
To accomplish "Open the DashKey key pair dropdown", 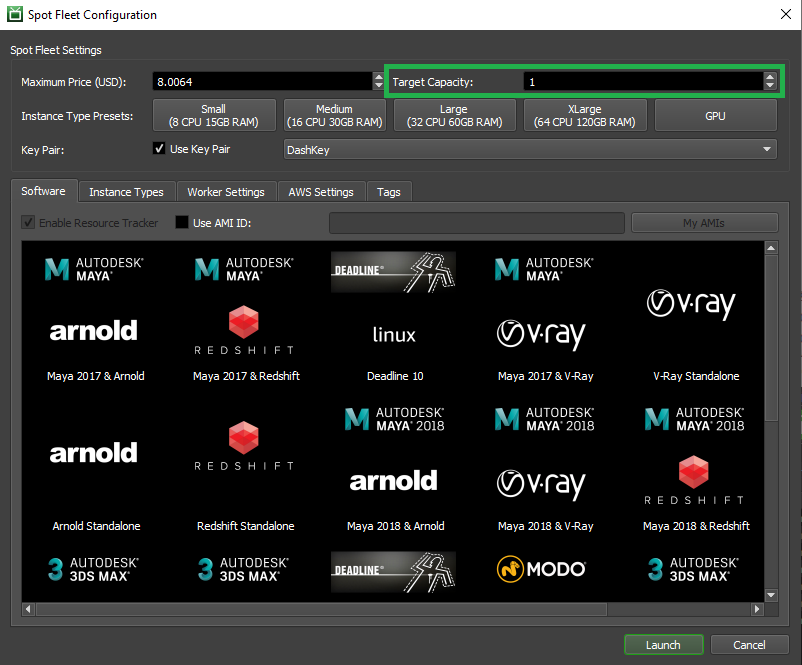I will (530, 149).
